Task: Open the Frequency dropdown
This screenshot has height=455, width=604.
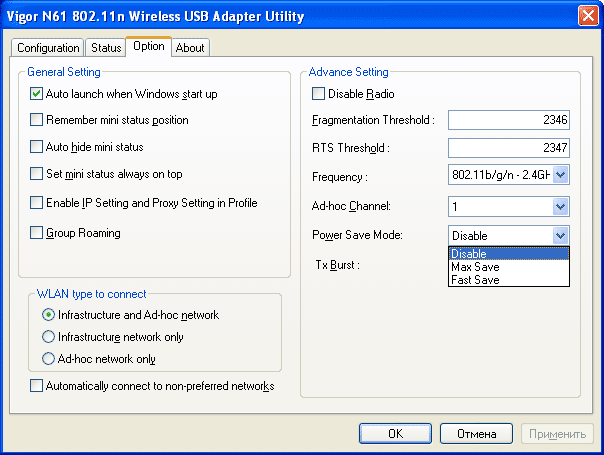Action: coord(560,175)
